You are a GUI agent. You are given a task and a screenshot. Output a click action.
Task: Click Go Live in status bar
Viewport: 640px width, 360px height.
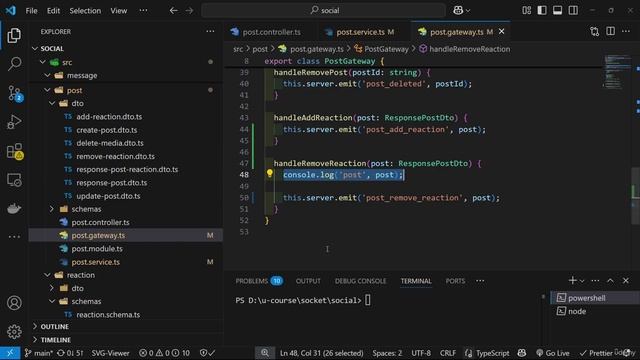(553, 353)
